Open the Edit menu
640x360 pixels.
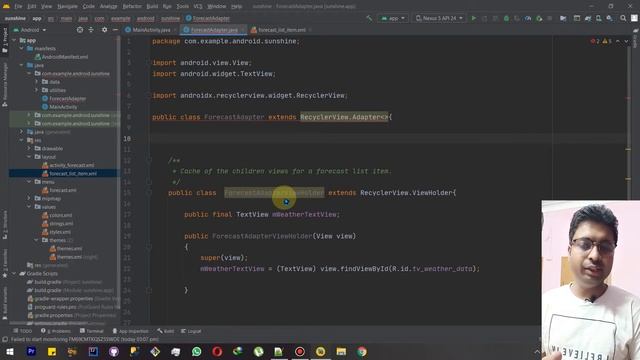[x=32, y=7]
